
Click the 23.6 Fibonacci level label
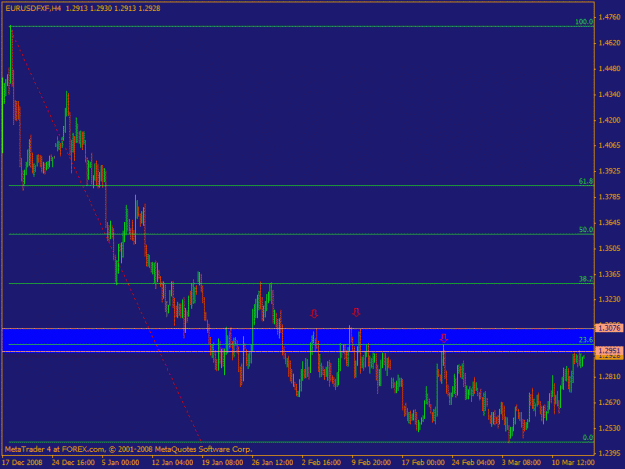586,340
